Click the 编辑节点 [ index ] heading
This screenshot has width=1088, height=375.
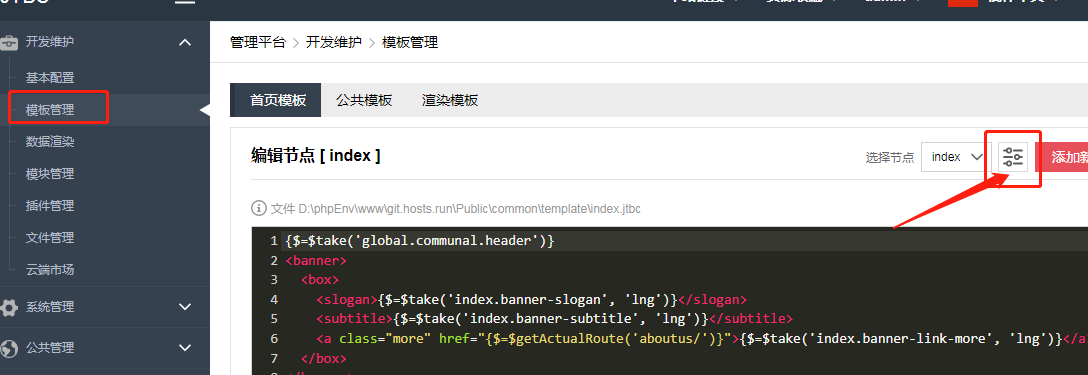[316, 156]
